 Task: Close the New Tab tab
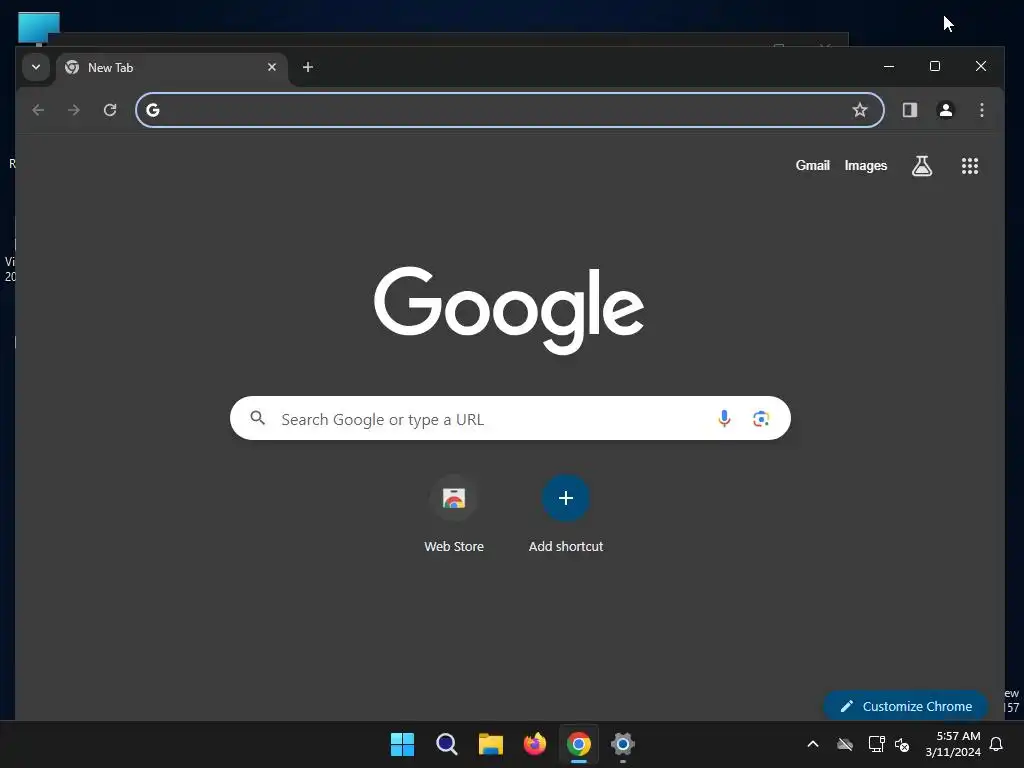click(x=272, y=67)
